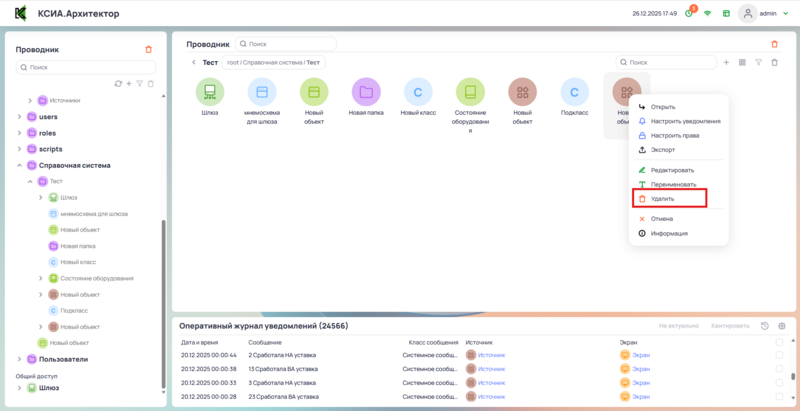Tick the select-all checkbox in journal header
The image size is (800, 411).
point(779,342)
